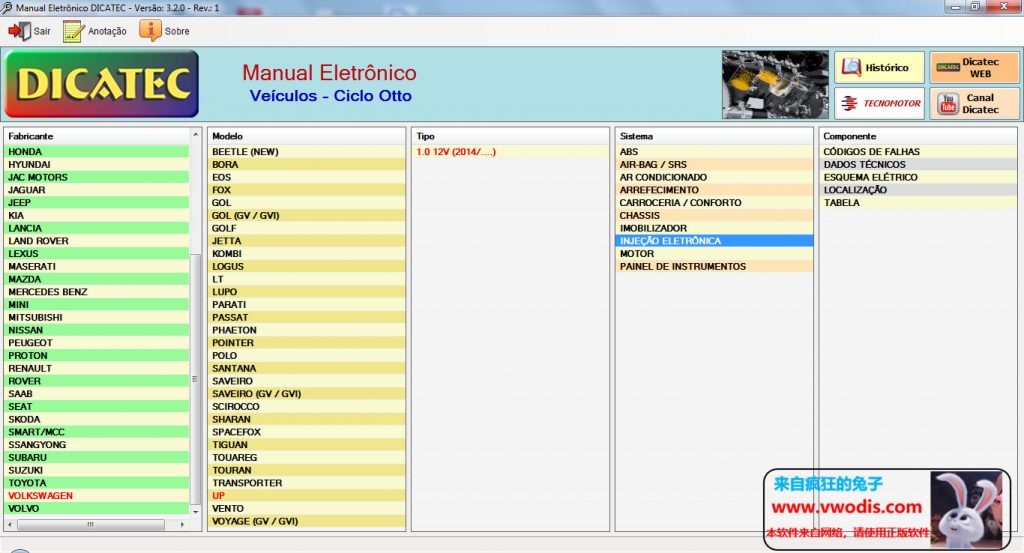Open the Histórico button
Image resolution: width=1024 pixels, height=553 pixels.
click(x=879, y=68)
